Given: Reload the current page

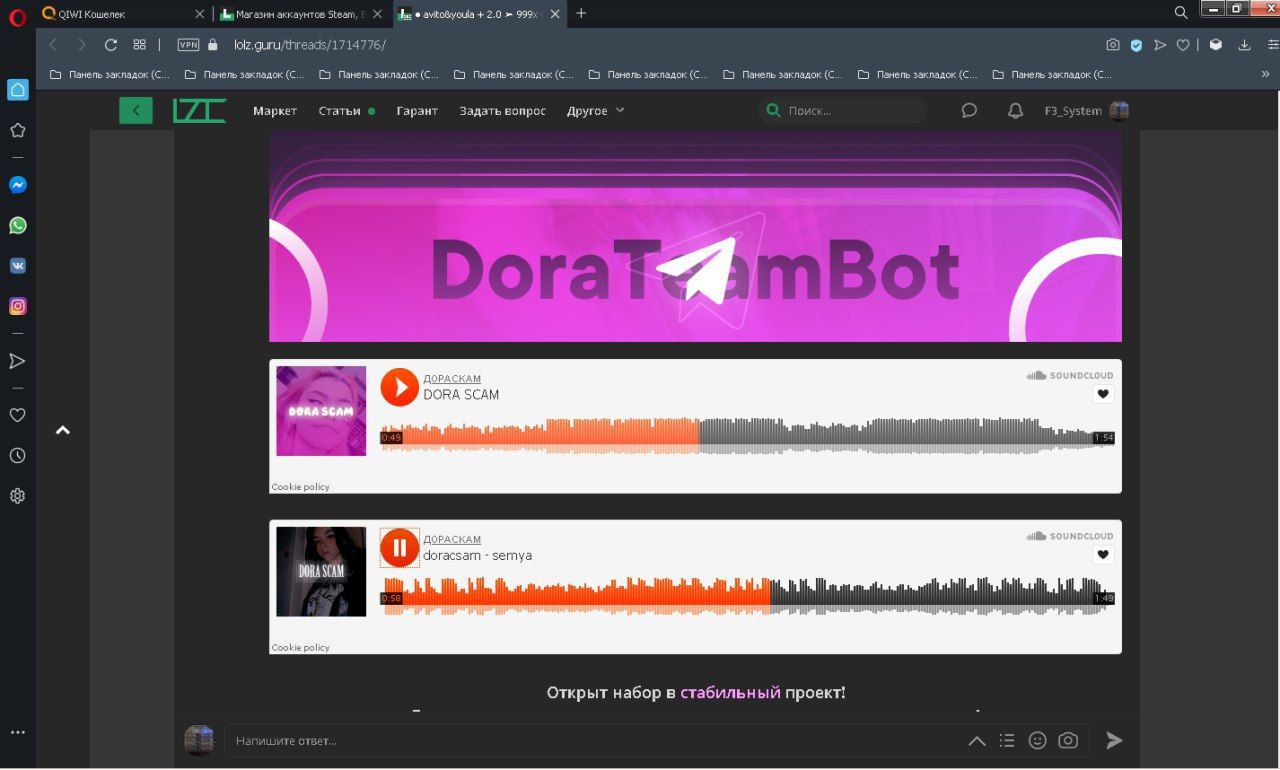Looking at the screenshot, I should [x=111, y=45].
